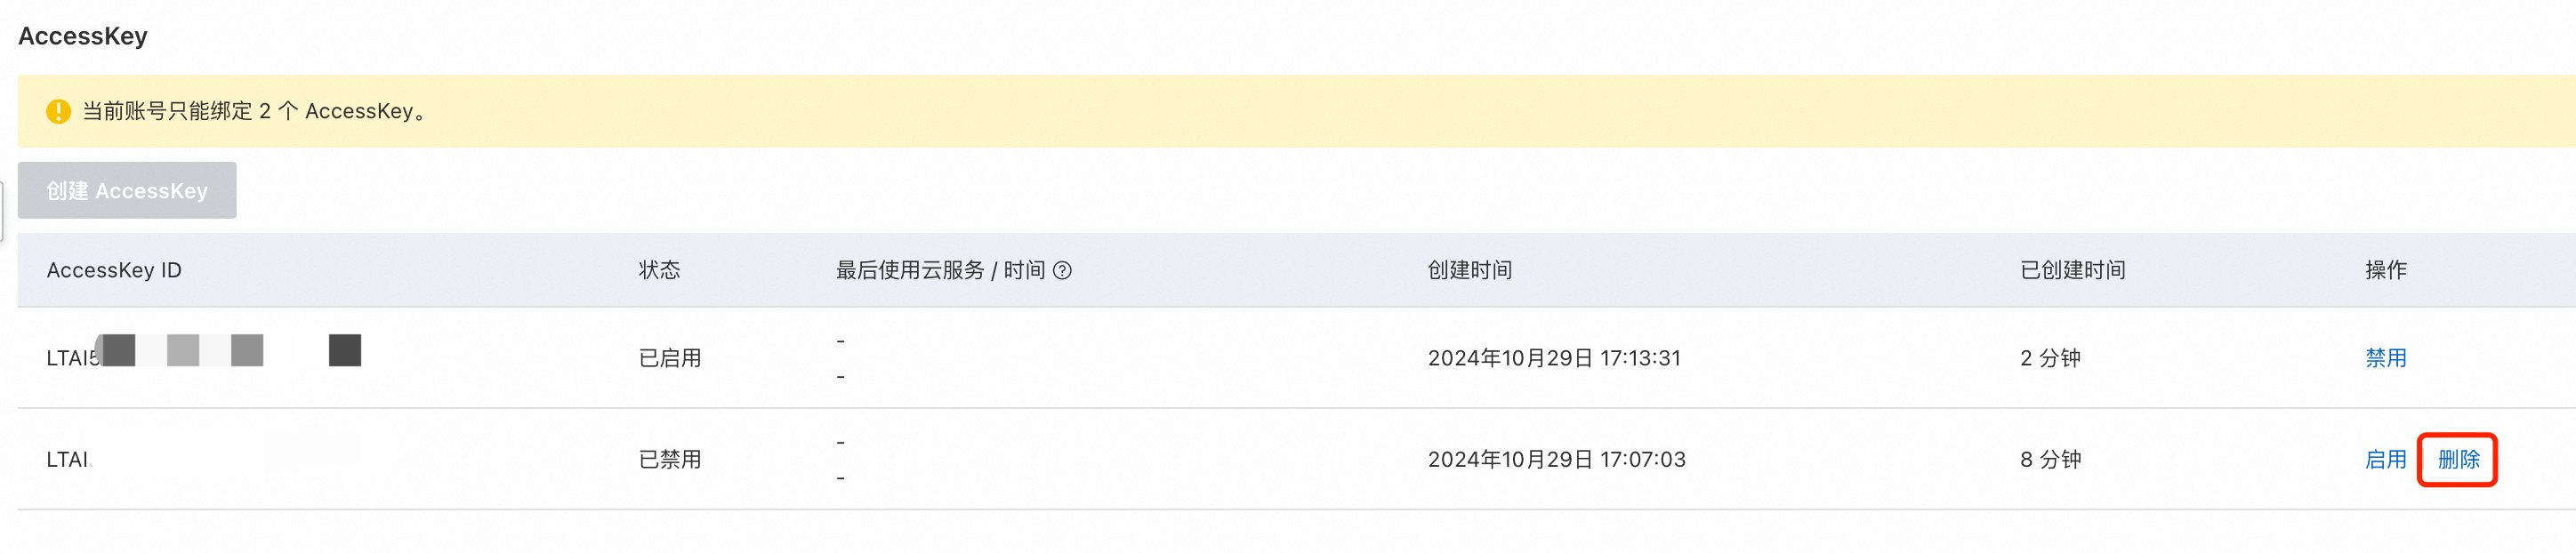Click the 当前账号只能绑定 2 个 AccessKey notice text

[x=254, y=111]
